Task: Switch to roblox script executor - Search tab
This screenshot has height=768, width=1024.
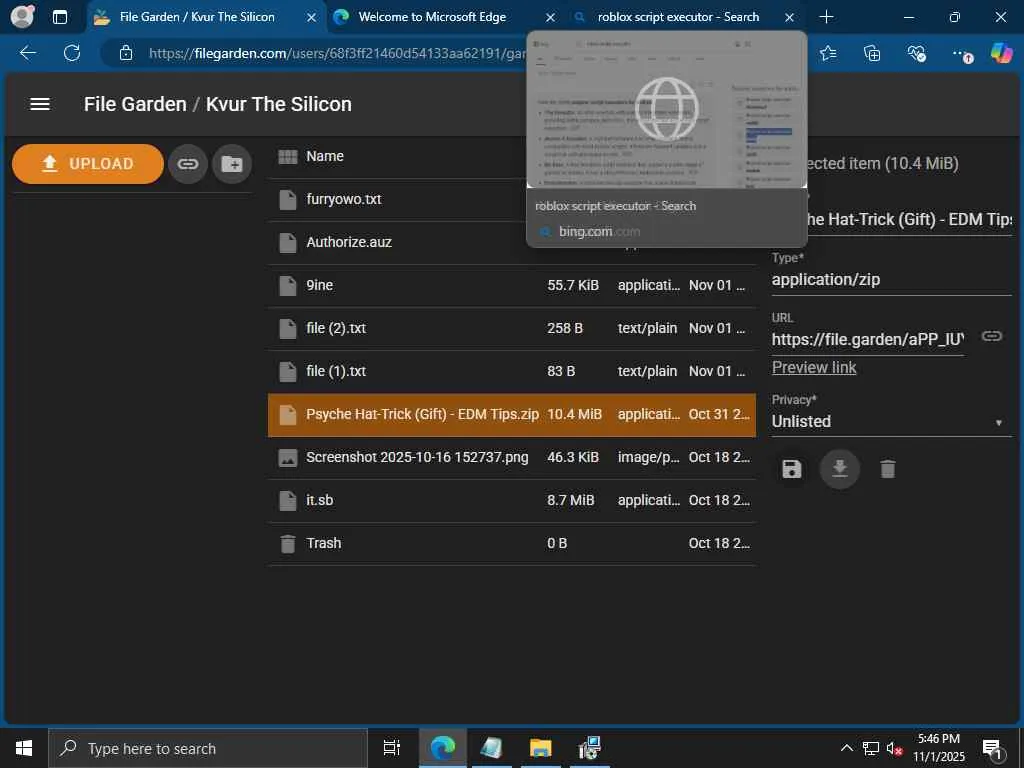Action: (x=678, y=17)
